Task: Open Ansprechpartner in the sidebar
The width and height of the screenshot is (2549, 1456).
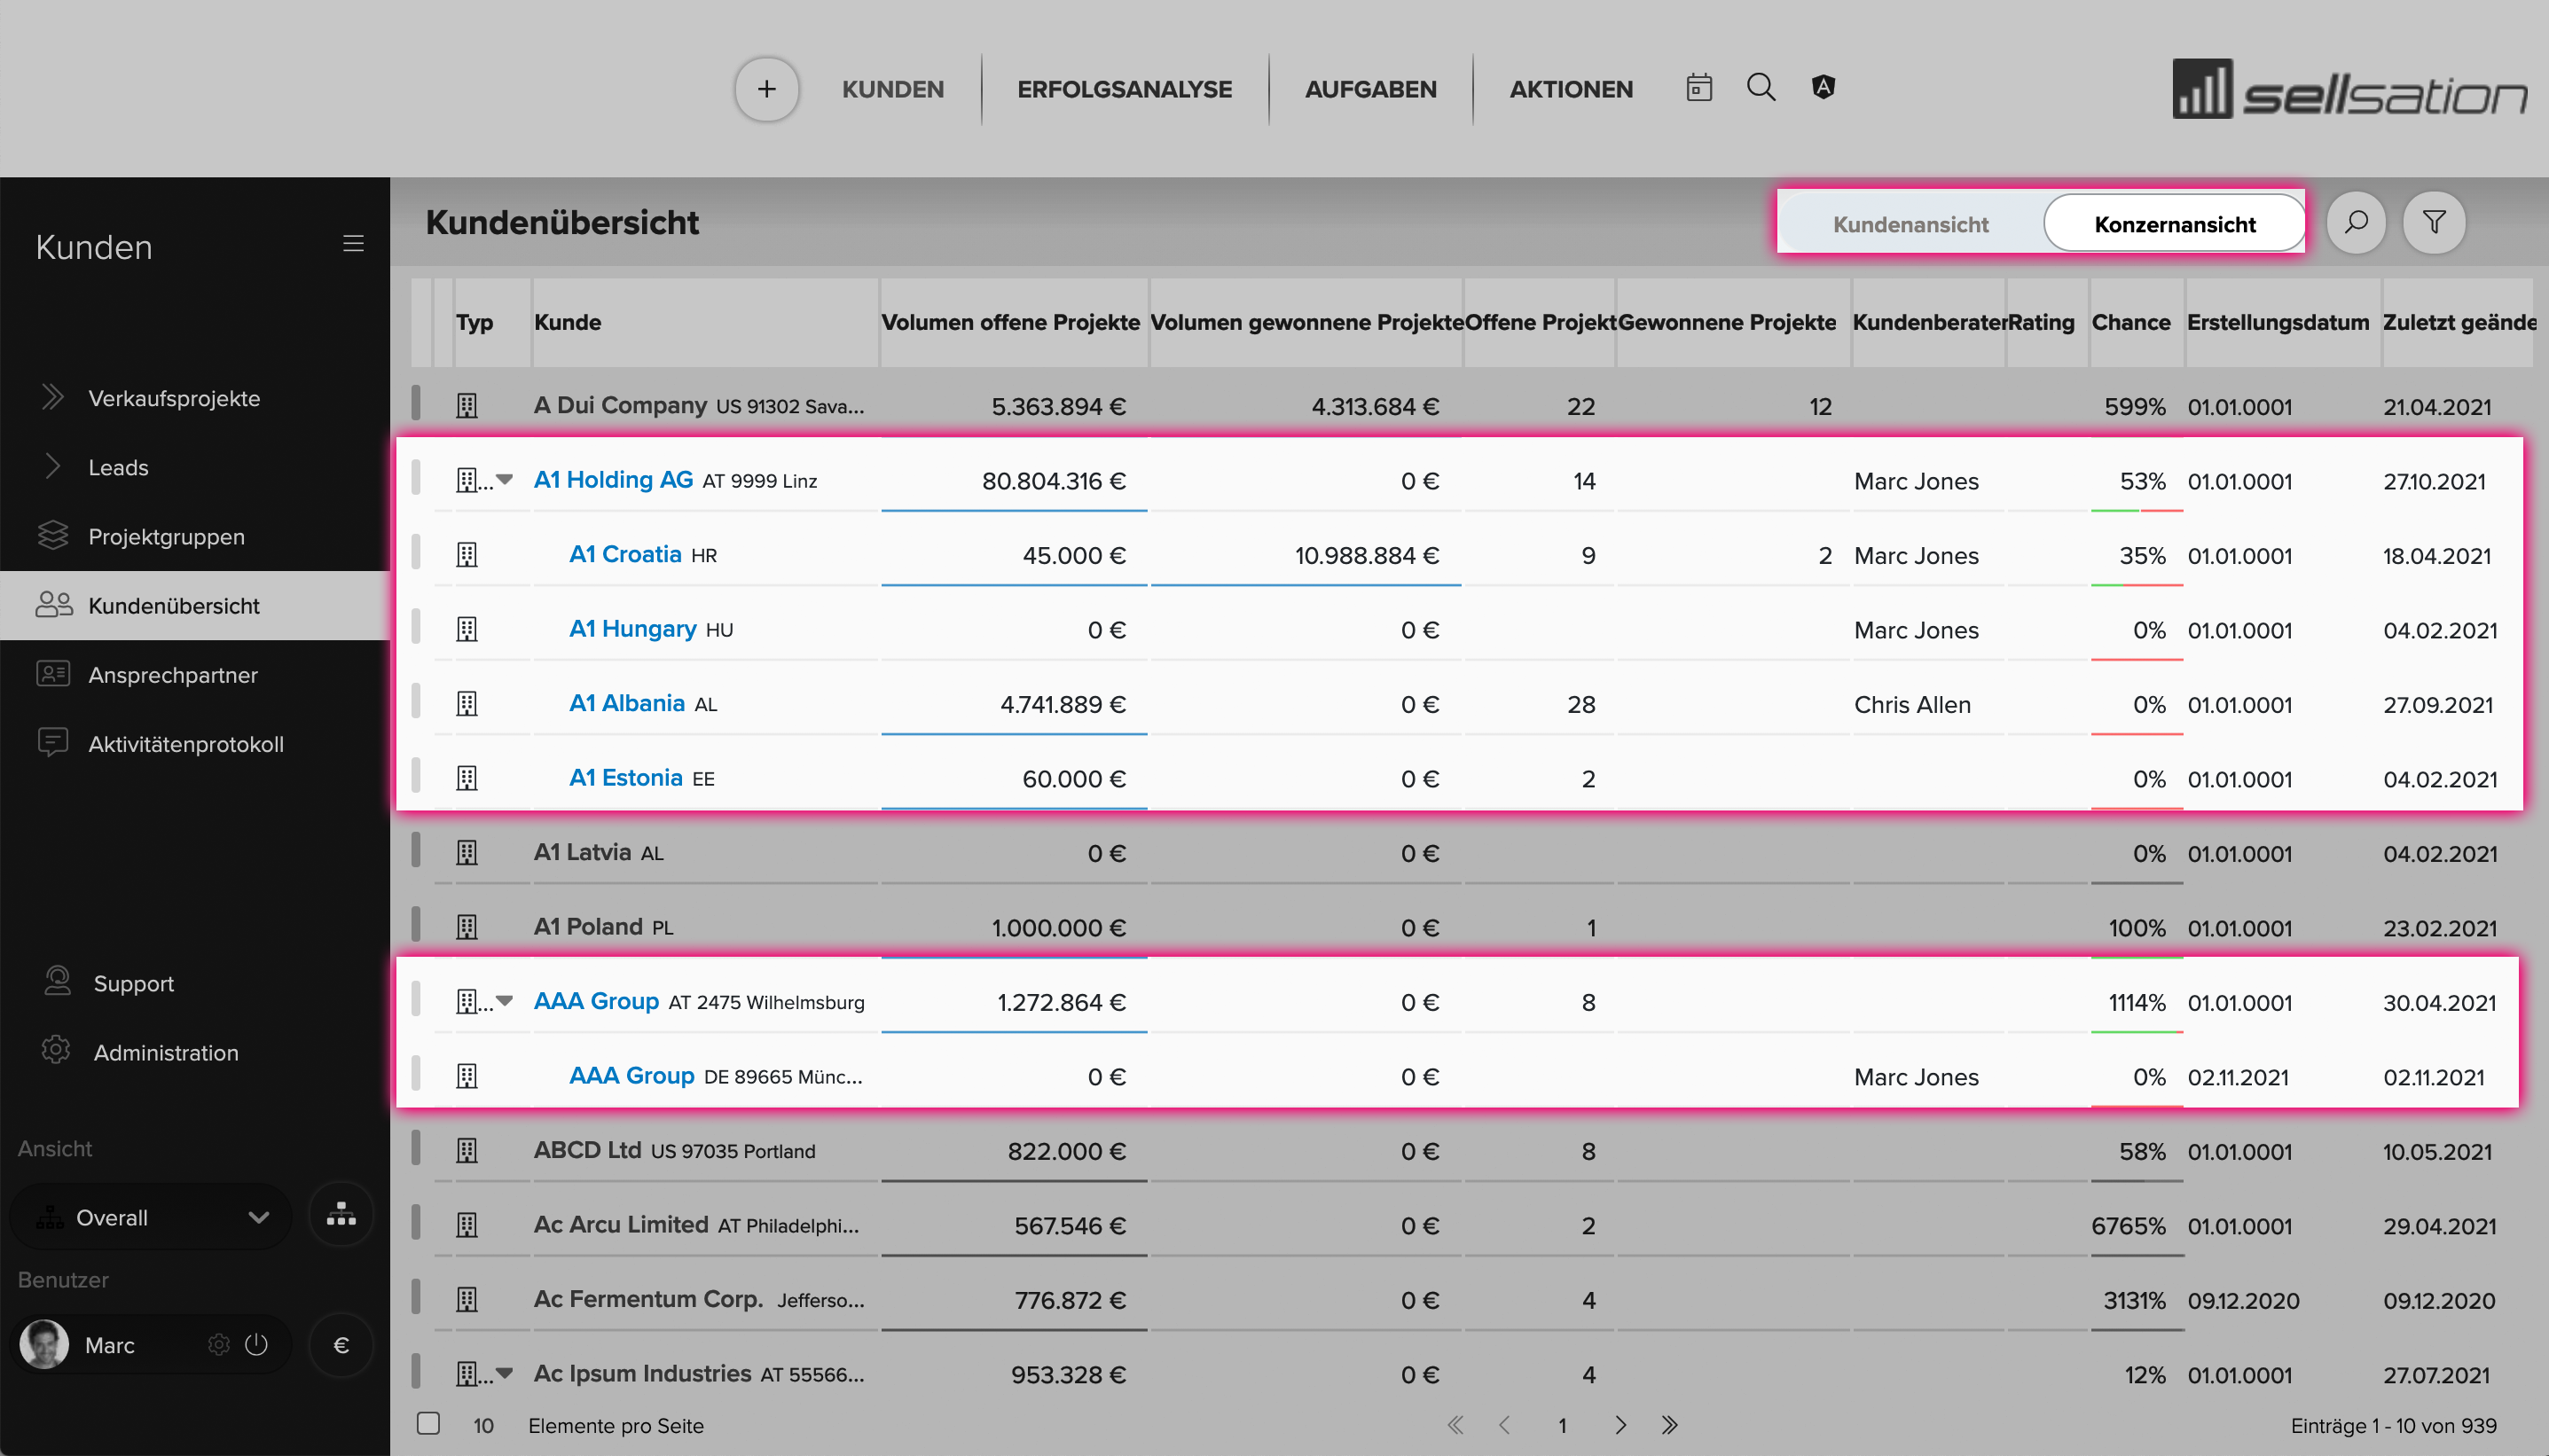Action: point(195,675)
